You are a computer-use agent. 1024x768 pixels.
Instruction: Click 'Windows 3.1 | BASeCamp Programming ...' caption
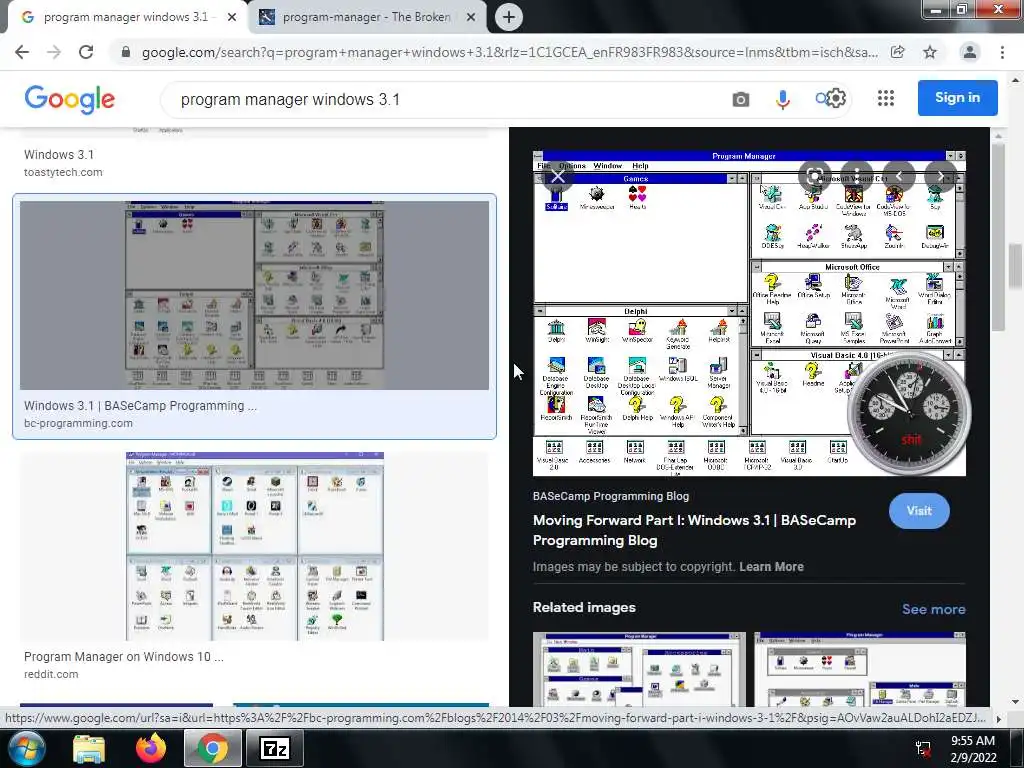(x=140, y=406)
